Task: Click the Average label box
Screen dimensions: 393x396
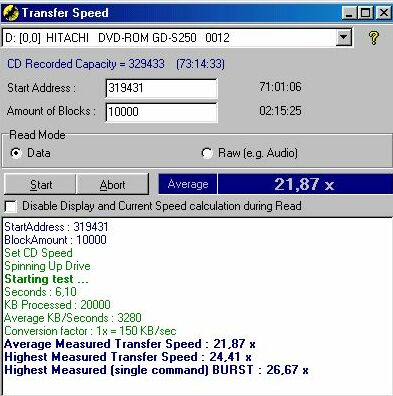Action: [188, 184]
